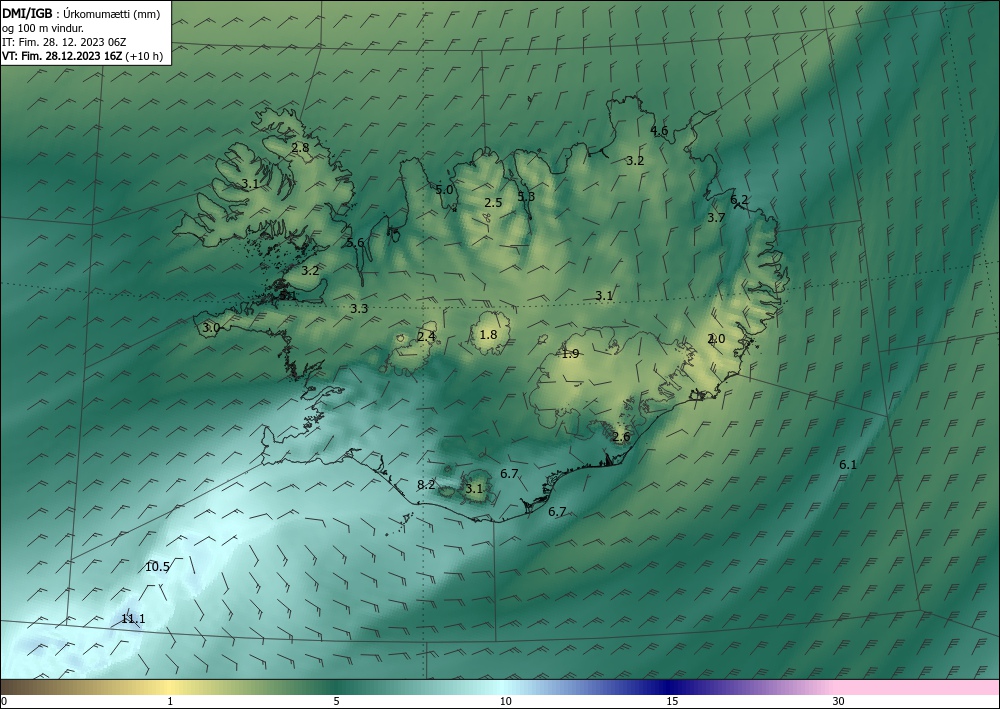This screenshot has height=709, width=1000.
Task: Select the 5.0 value on the map
Action: coord(444,189)
